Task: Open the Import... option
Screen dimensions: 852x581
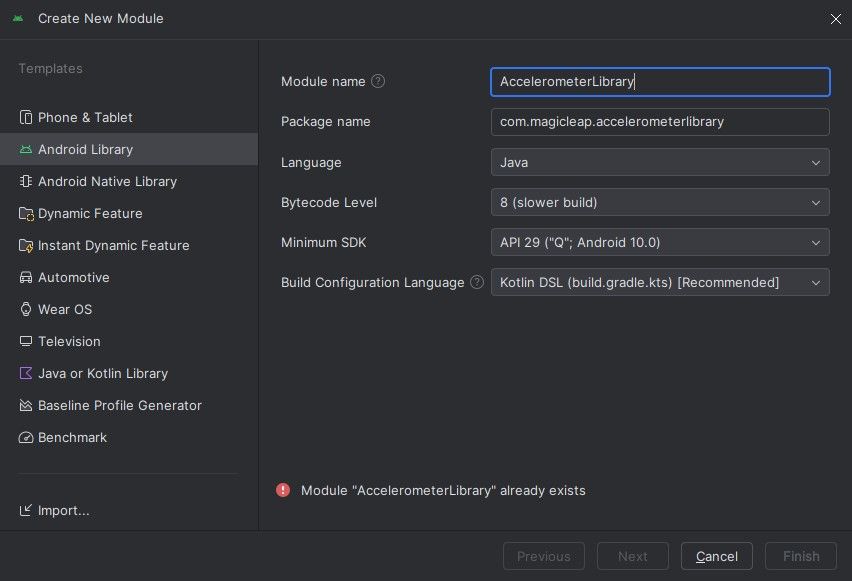Action: point(54,510)
